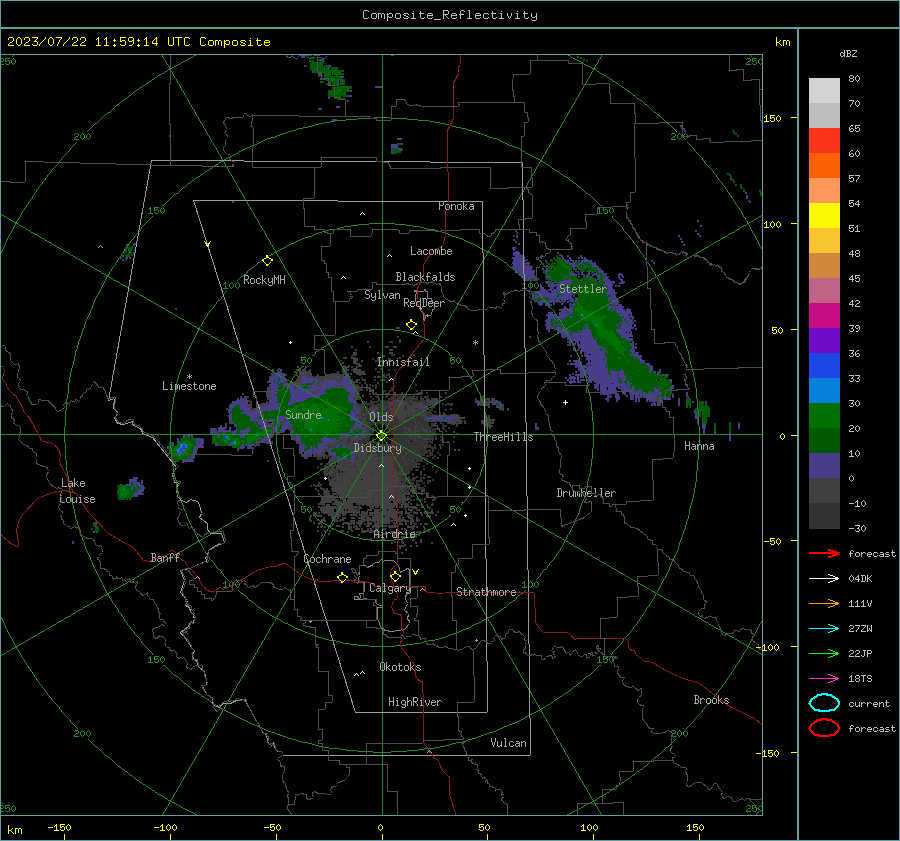
Task: Select the blue 33-36 dBZ swatch
Action: pyautogui.click(x=824, y=365)
